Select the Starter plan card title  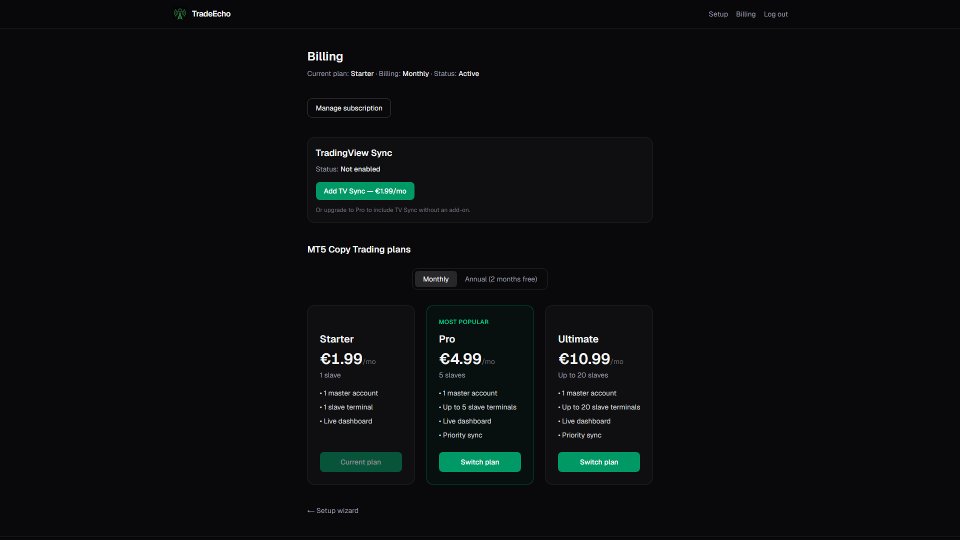tap(337, 339)
